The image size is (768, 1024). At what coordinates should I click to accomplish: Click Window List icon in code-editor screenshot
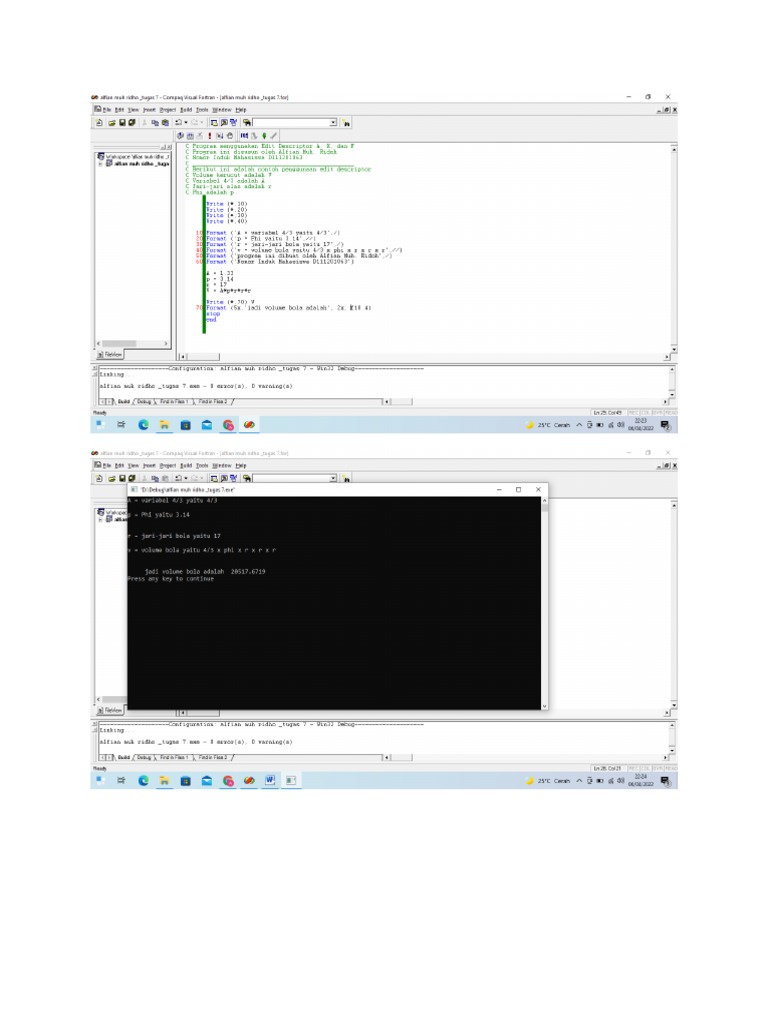coord(233,122)
